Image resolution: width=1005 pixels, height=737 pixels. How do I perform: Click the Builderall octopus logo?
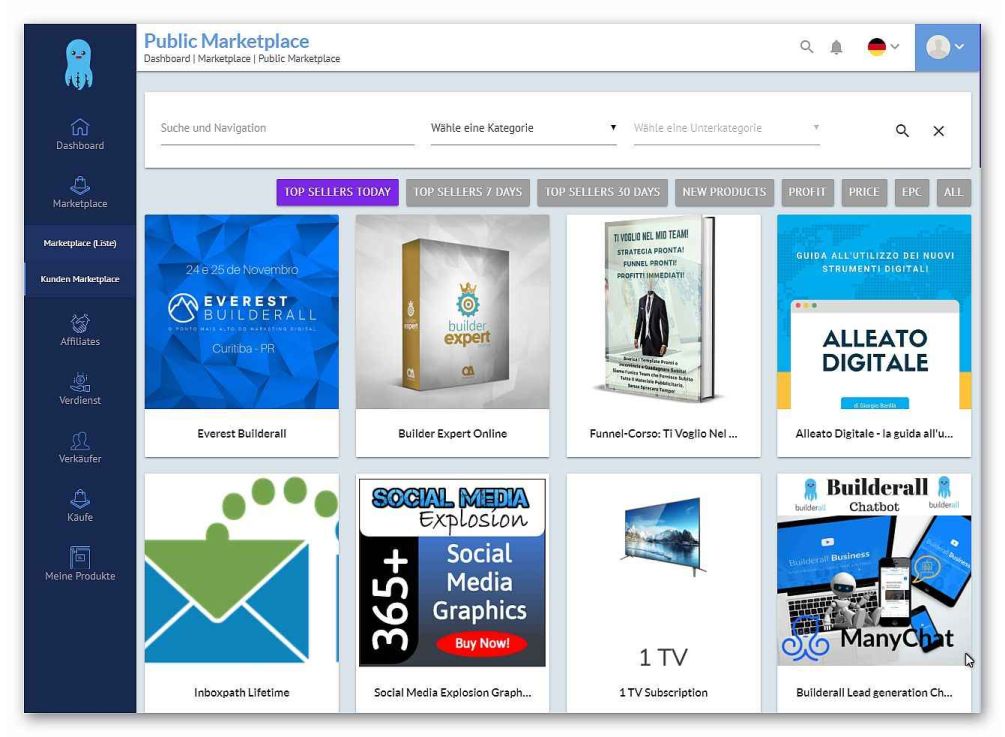[x=79, y=64]
